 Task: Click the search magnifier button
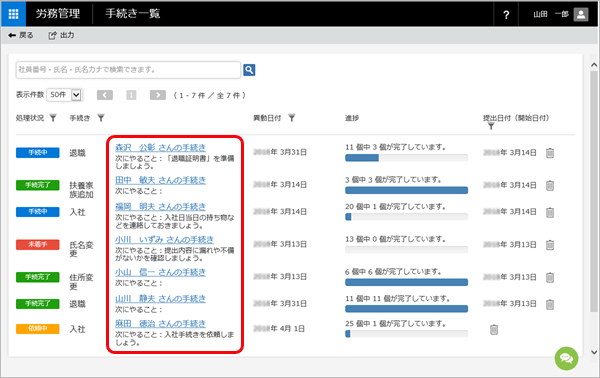249,70
